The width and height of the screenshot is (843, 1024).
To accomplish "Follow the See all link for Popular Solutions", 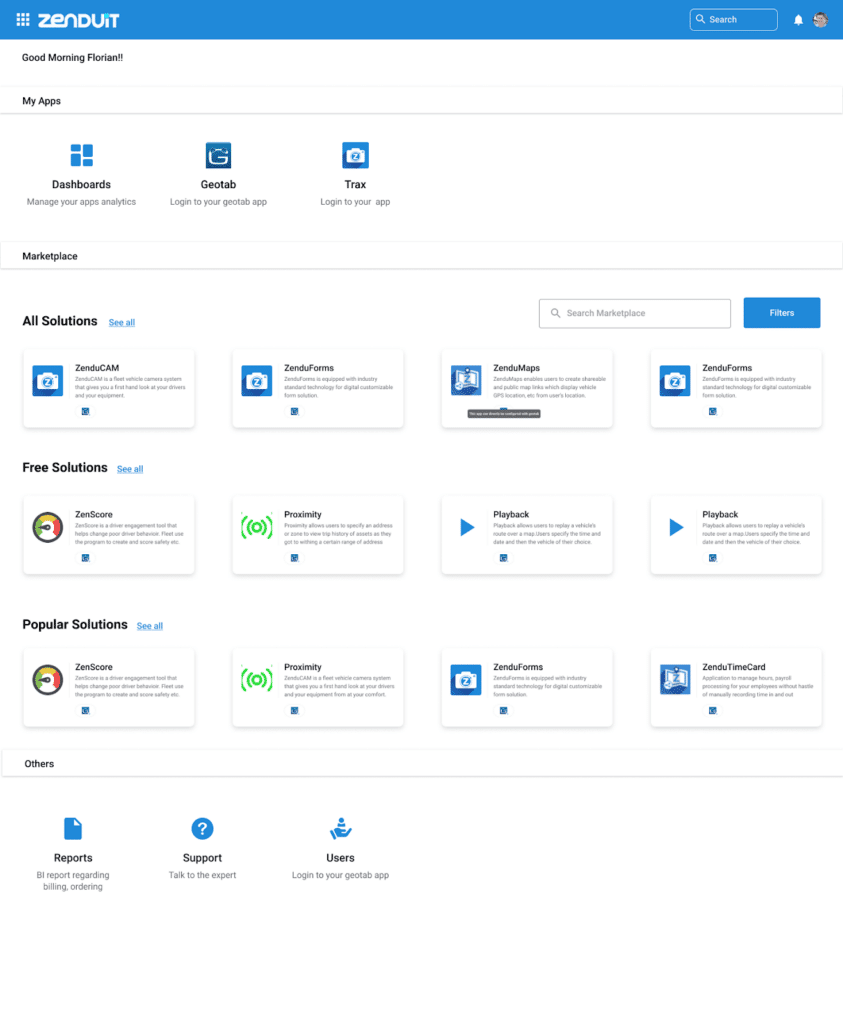I will 150,626.
